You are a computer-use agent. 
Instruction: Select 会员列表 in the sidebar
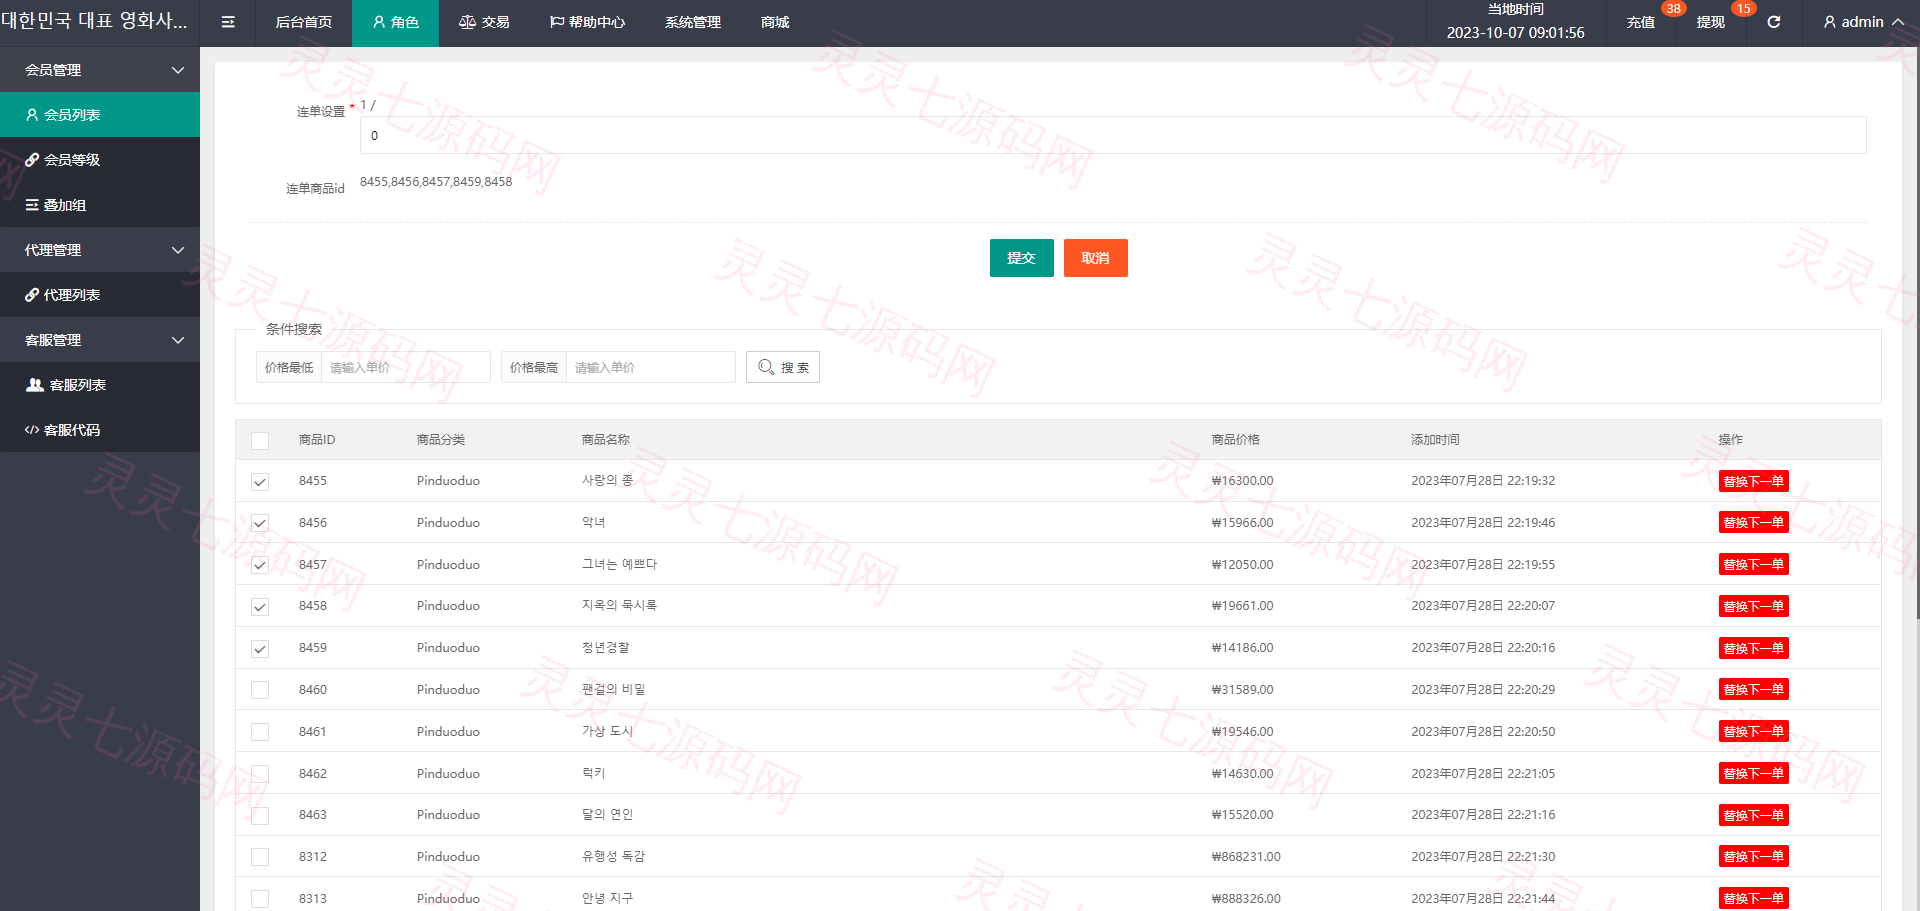coord(100,115)
